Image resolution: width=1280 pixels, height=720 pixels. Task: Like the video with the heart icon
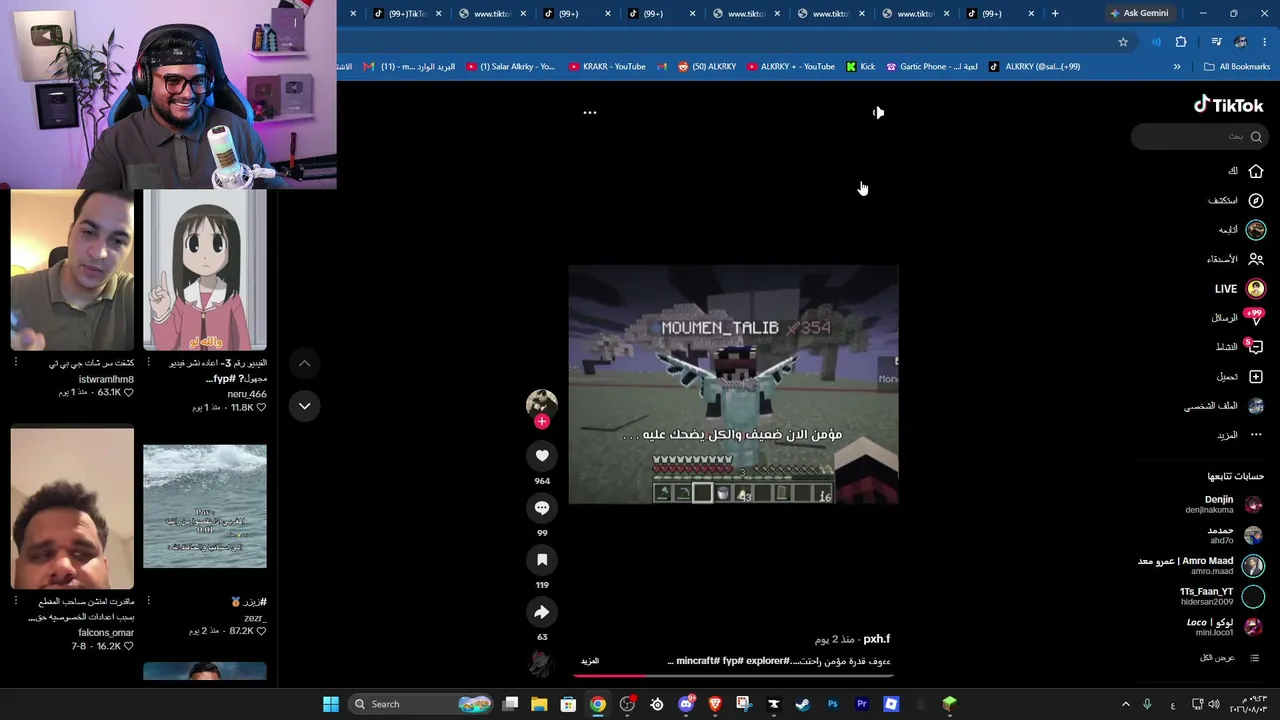coord(542,456)
